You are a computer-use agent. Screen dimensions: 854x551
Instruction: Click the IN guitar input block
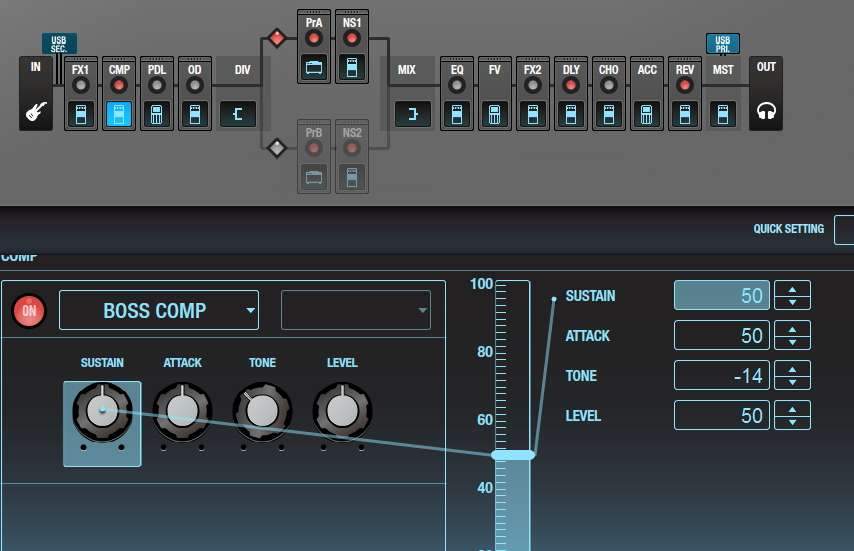pos(36,94)
